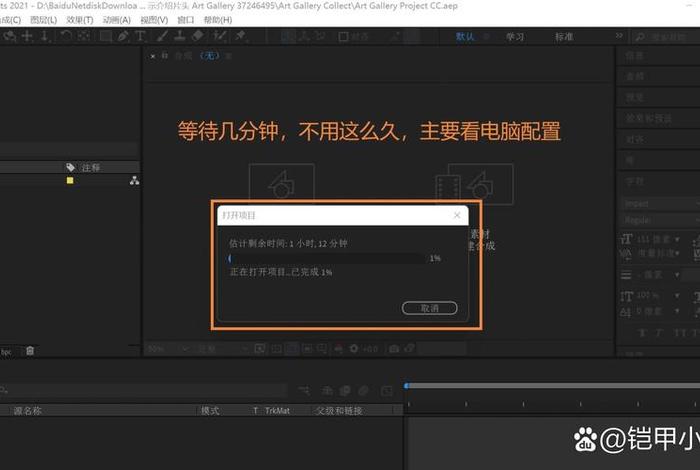This screenshot has width=700, height=470.
Task: Click the yellow label color swatch
Action: (x=70, y=180)
